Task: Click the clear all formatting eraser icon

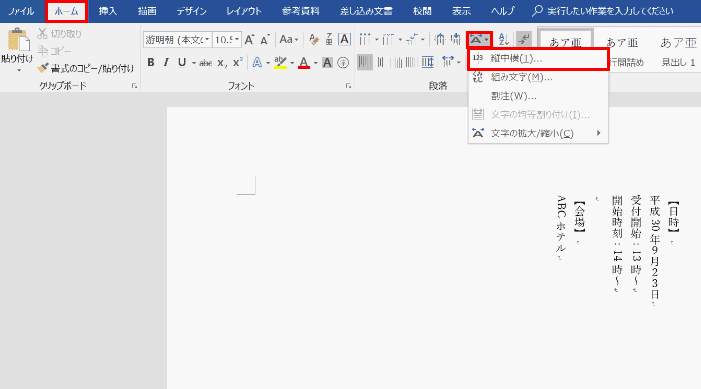Action: (313, 39)
